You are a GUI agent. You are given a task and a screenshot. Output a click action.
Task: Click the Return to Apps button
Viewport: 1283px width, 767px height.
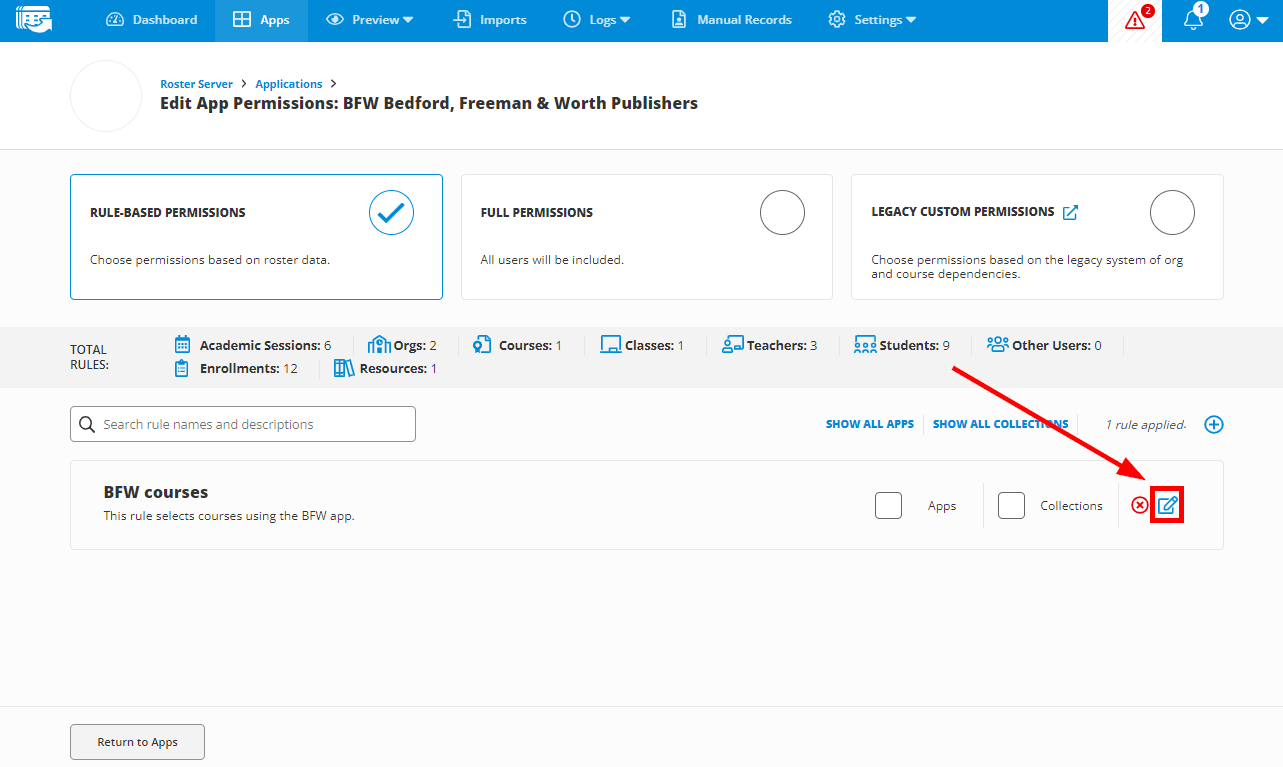click(x=137, y=741)
